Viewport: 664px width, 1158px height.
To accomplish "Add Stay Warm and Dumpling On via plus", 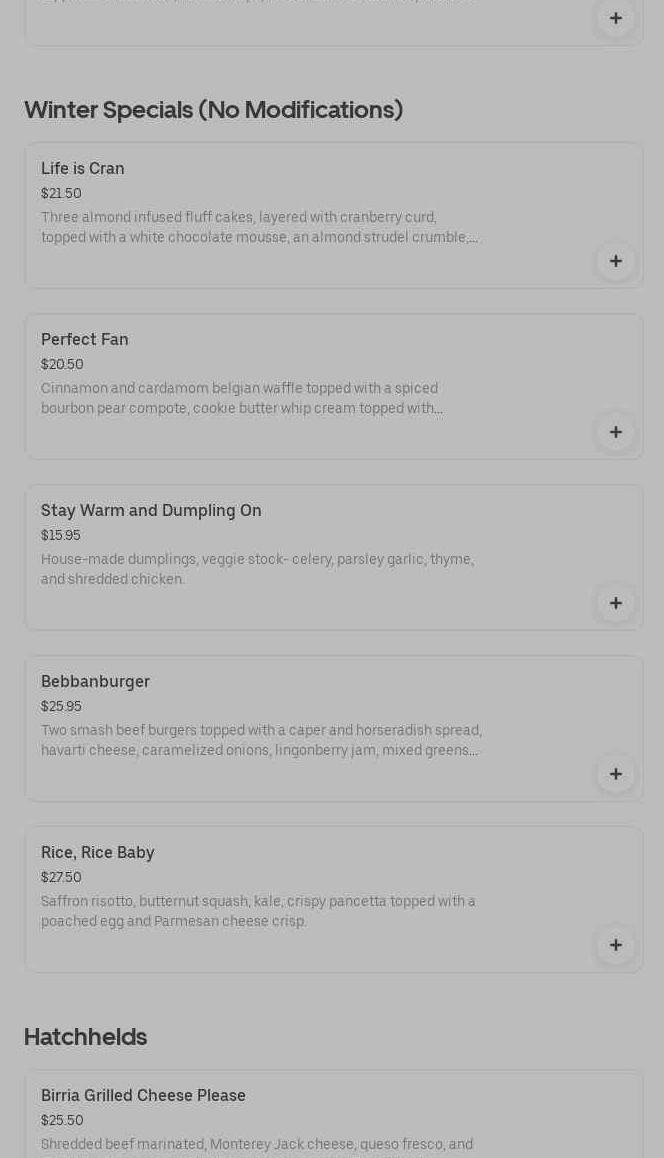I will [x=616, y=603].
